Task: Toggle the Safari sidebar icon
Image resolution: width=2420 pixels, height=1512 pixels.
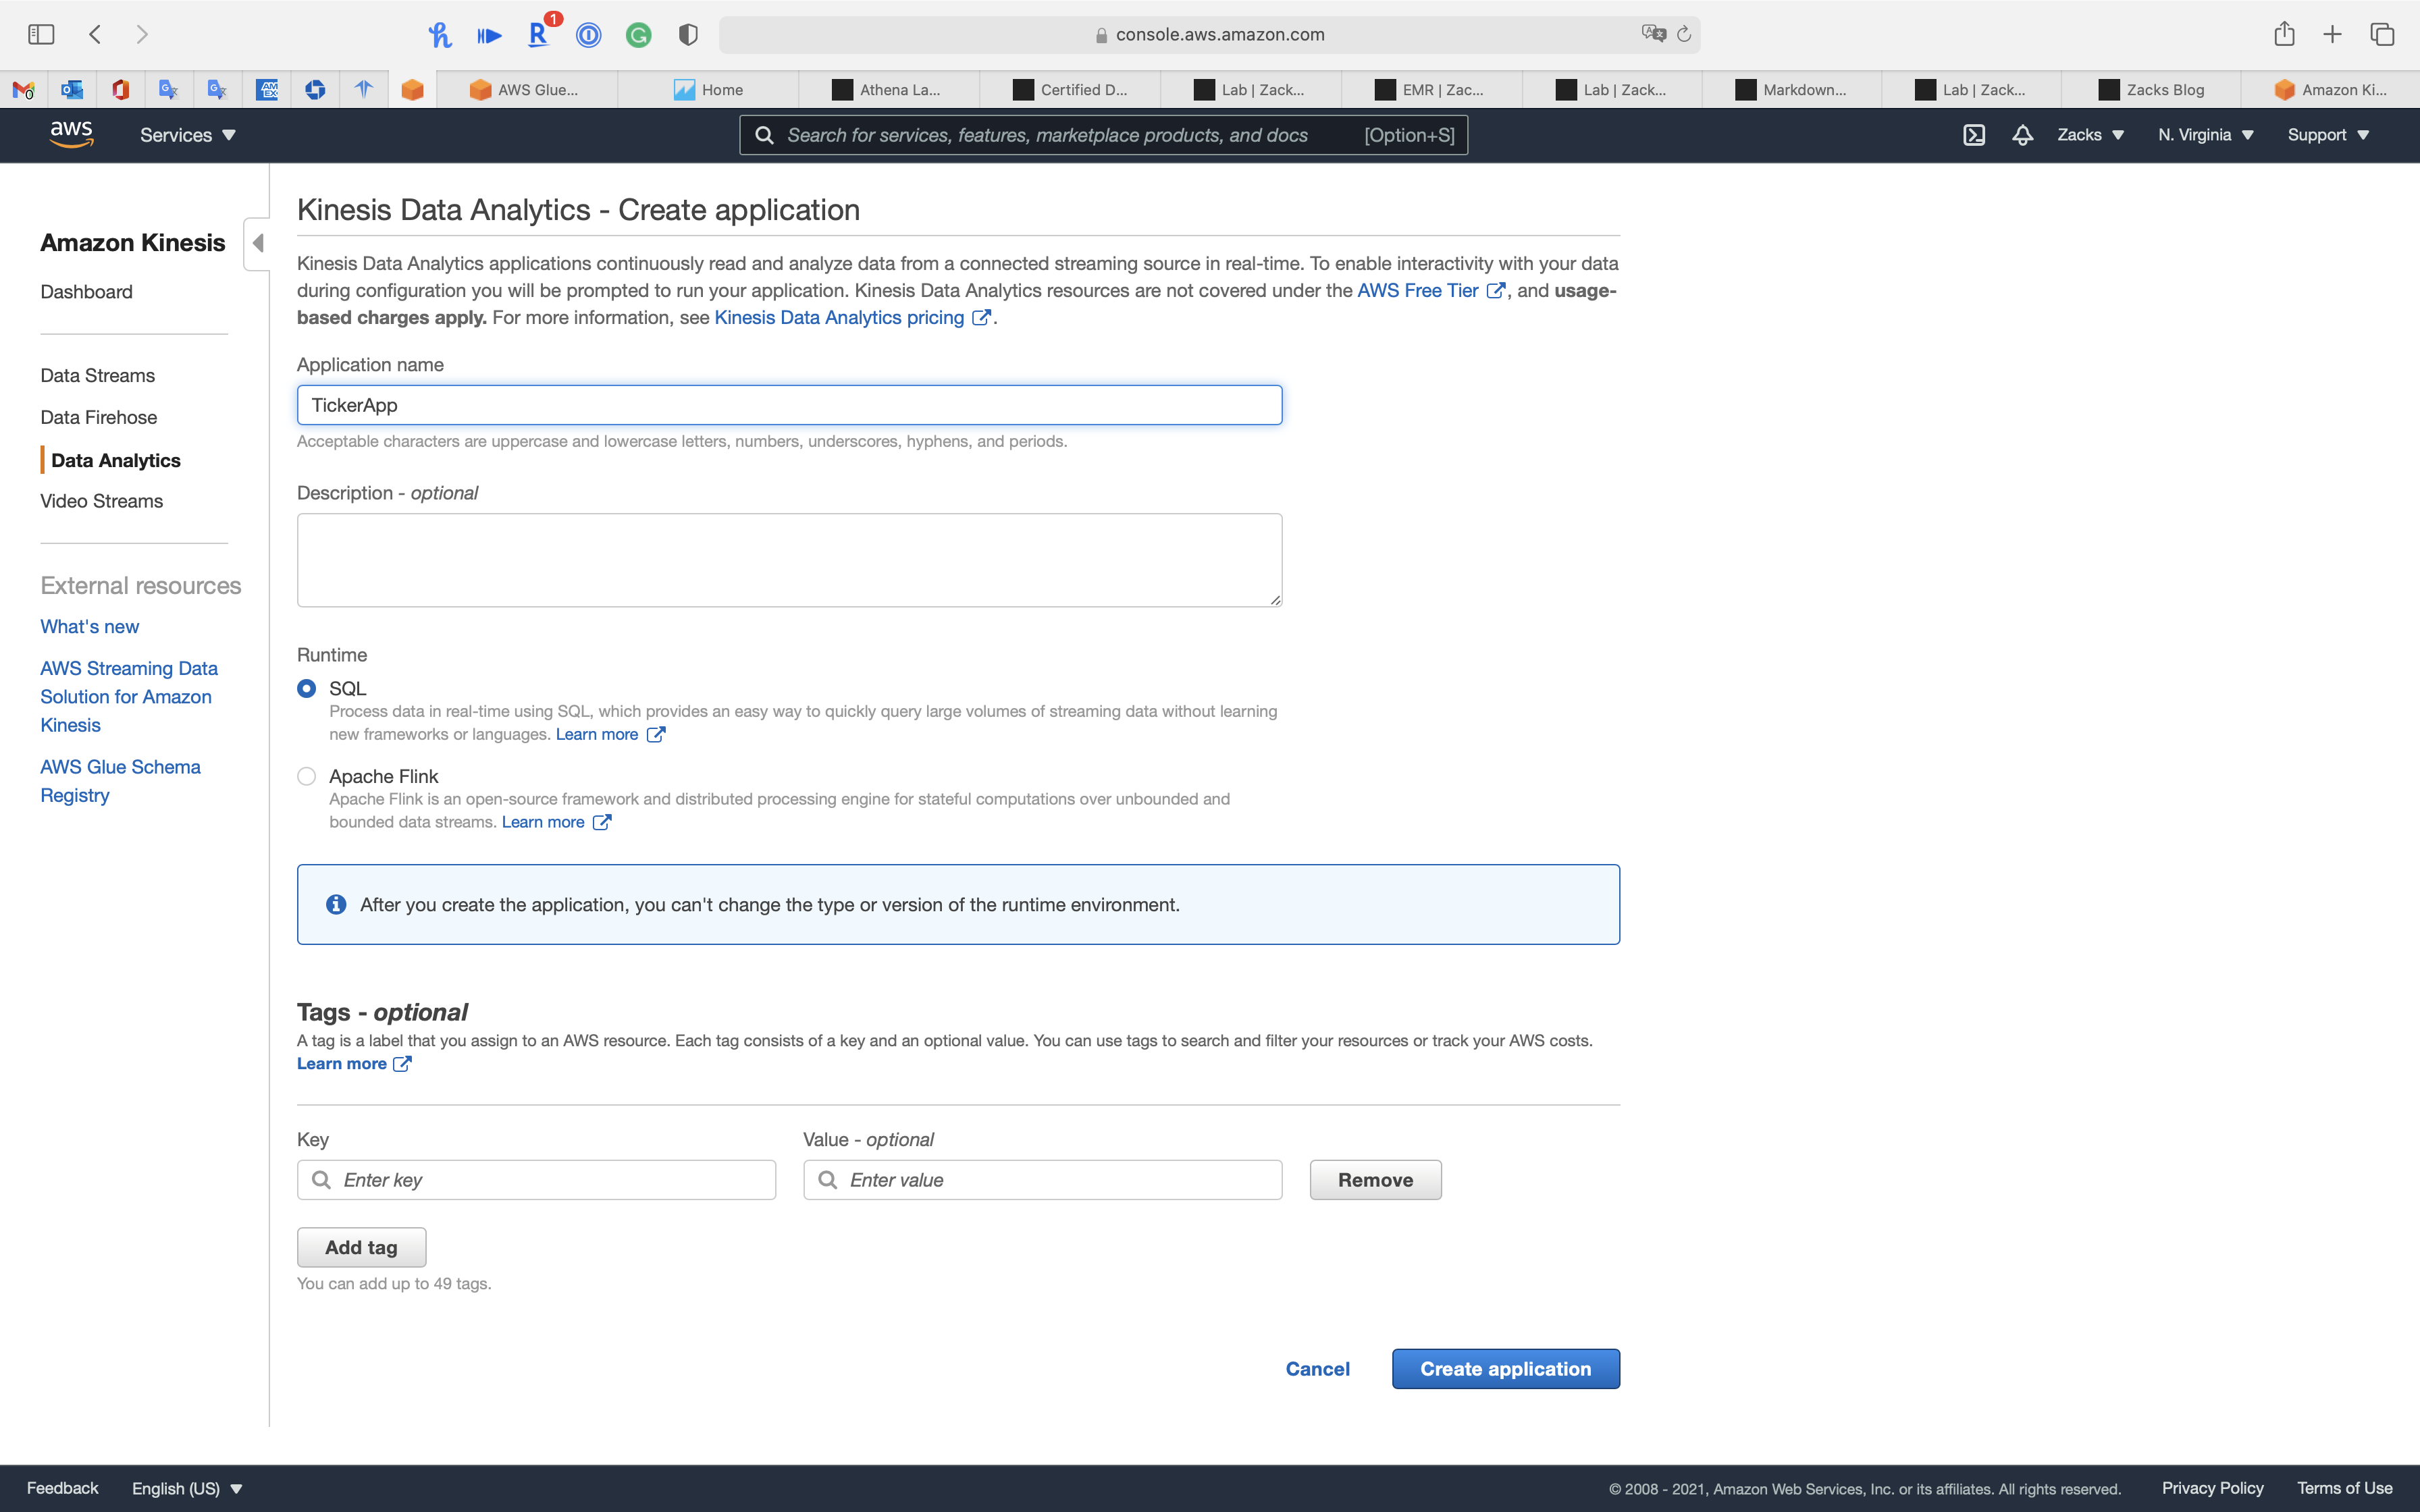Action: point(41,35)
